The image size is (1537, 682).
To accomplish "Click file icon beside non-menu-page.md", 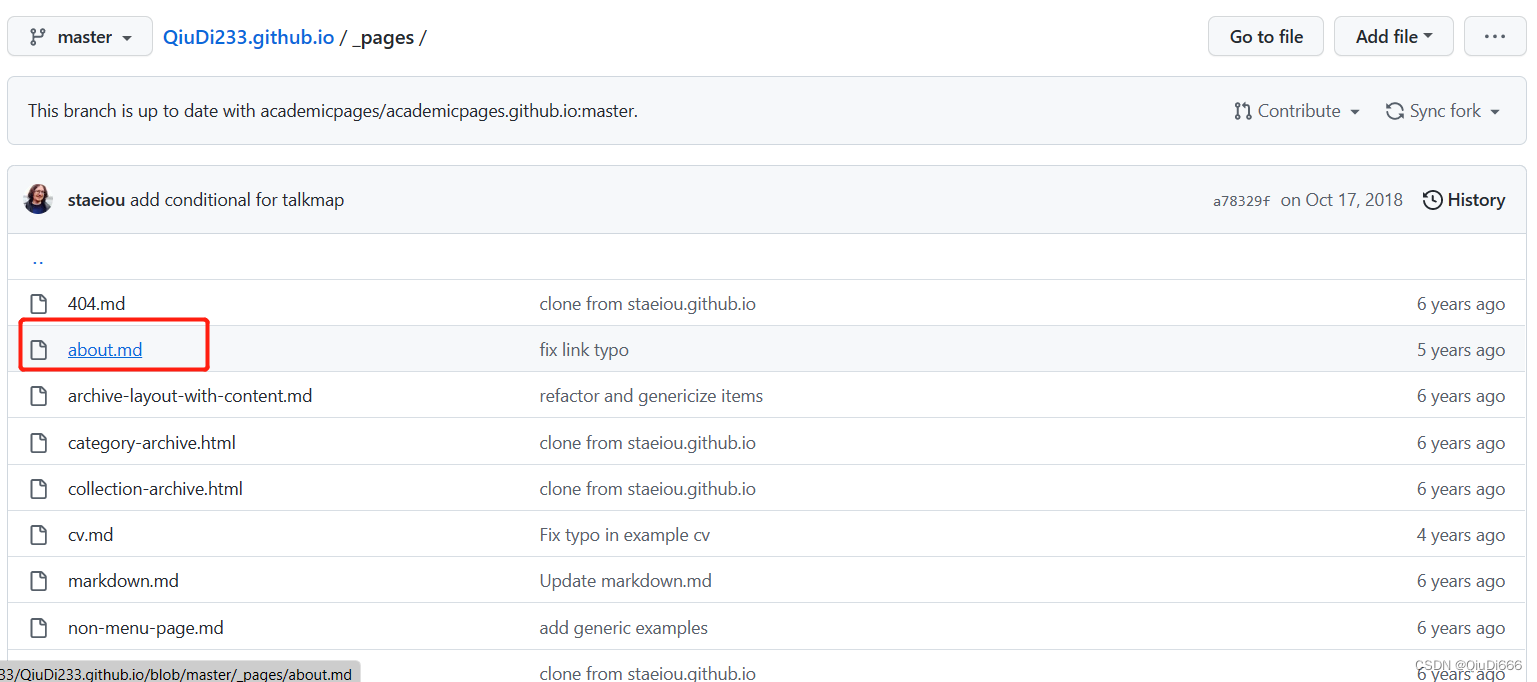I will [39, 628].
